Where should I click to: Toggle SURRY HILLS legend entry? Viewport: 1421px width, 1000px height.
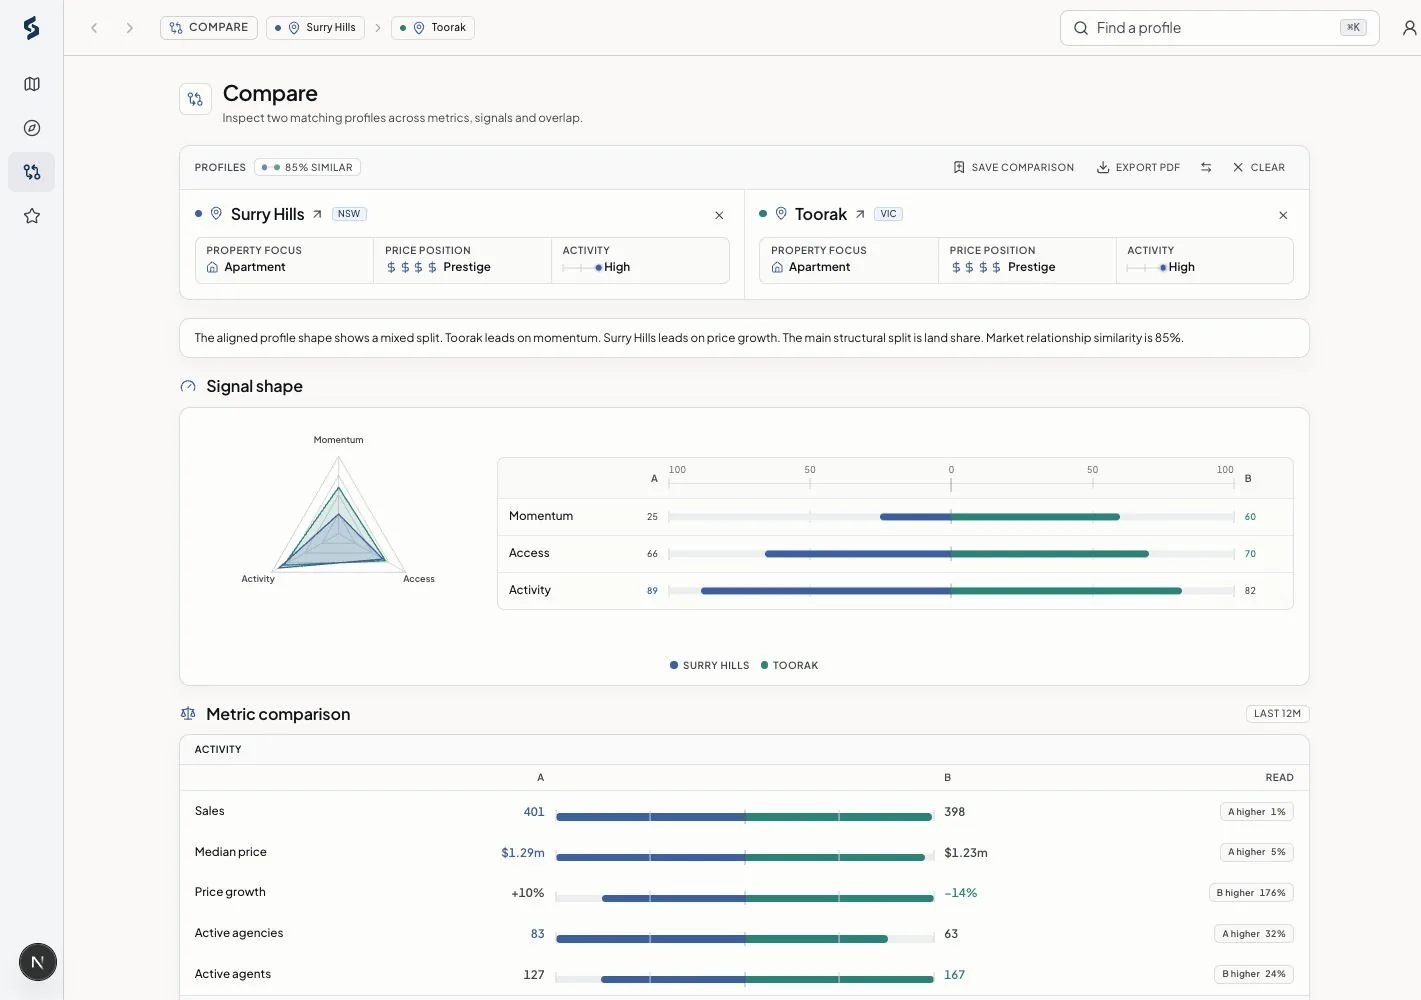[709, 665]
